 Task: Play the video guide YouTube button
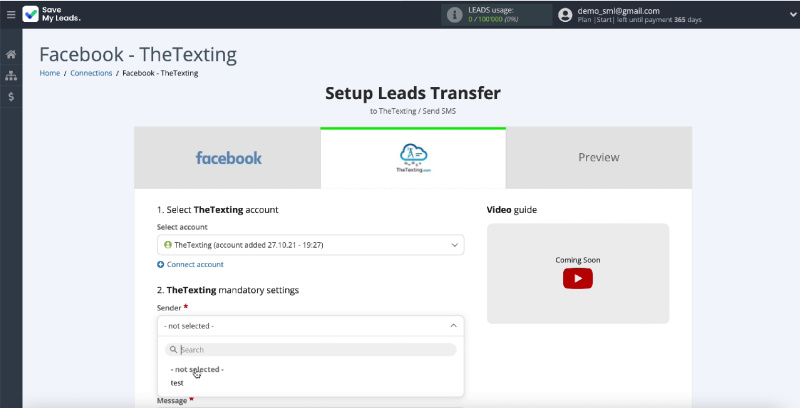click(577, 278)
